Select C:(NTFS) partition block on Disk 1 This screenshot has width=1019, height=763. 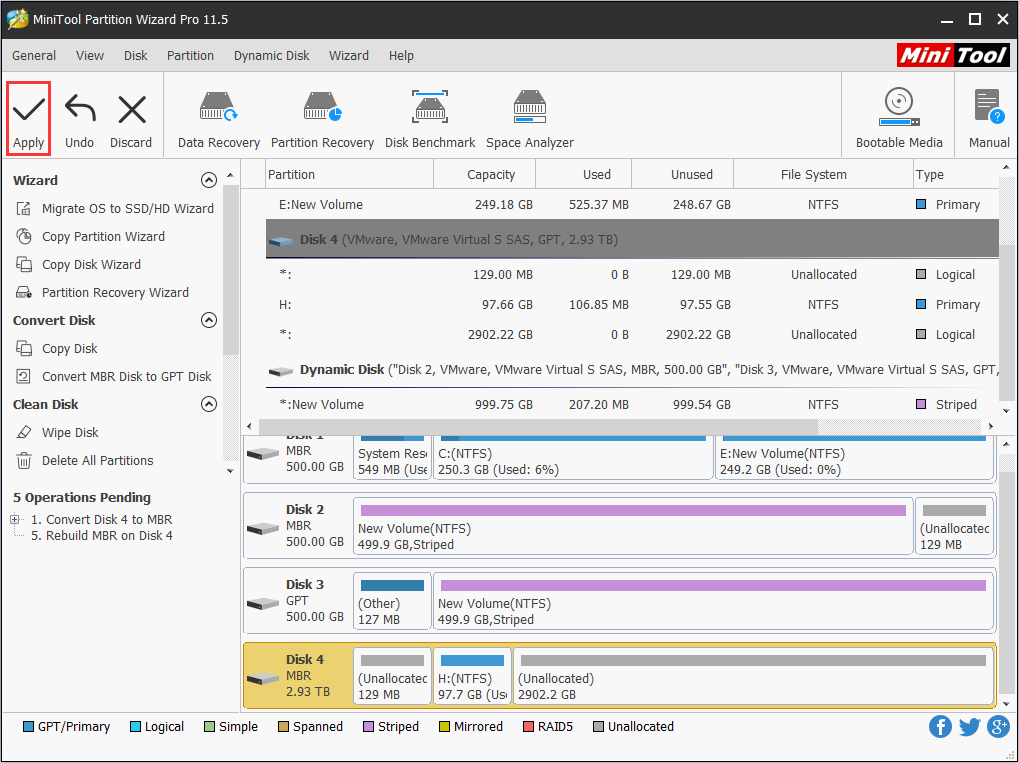click(x=573, y=458)
